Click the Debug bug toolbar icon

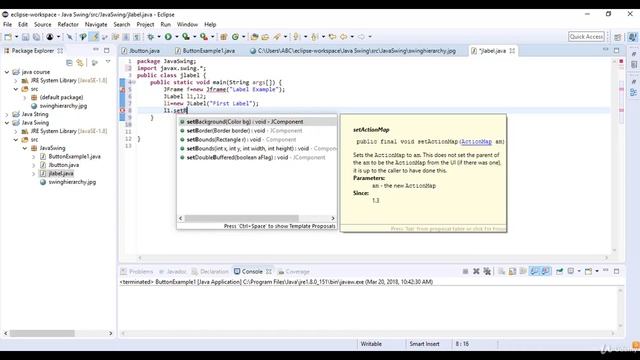pos(151,37)
